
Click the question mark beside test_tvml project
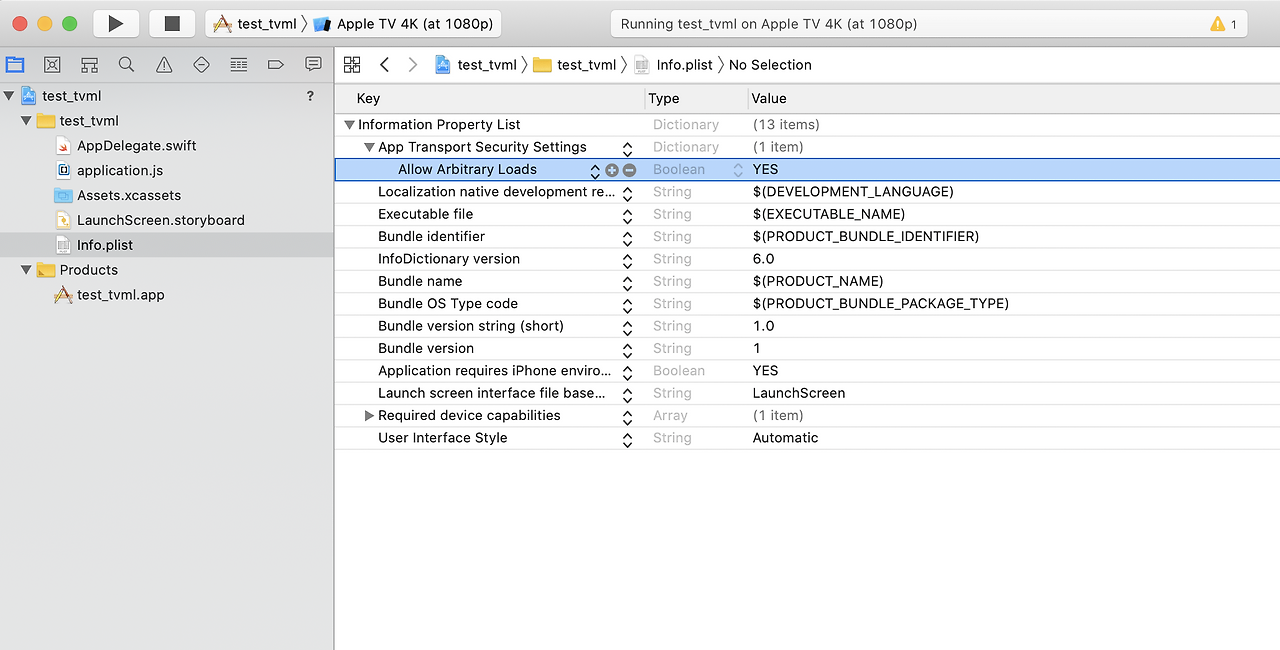(x=310, y=96)
